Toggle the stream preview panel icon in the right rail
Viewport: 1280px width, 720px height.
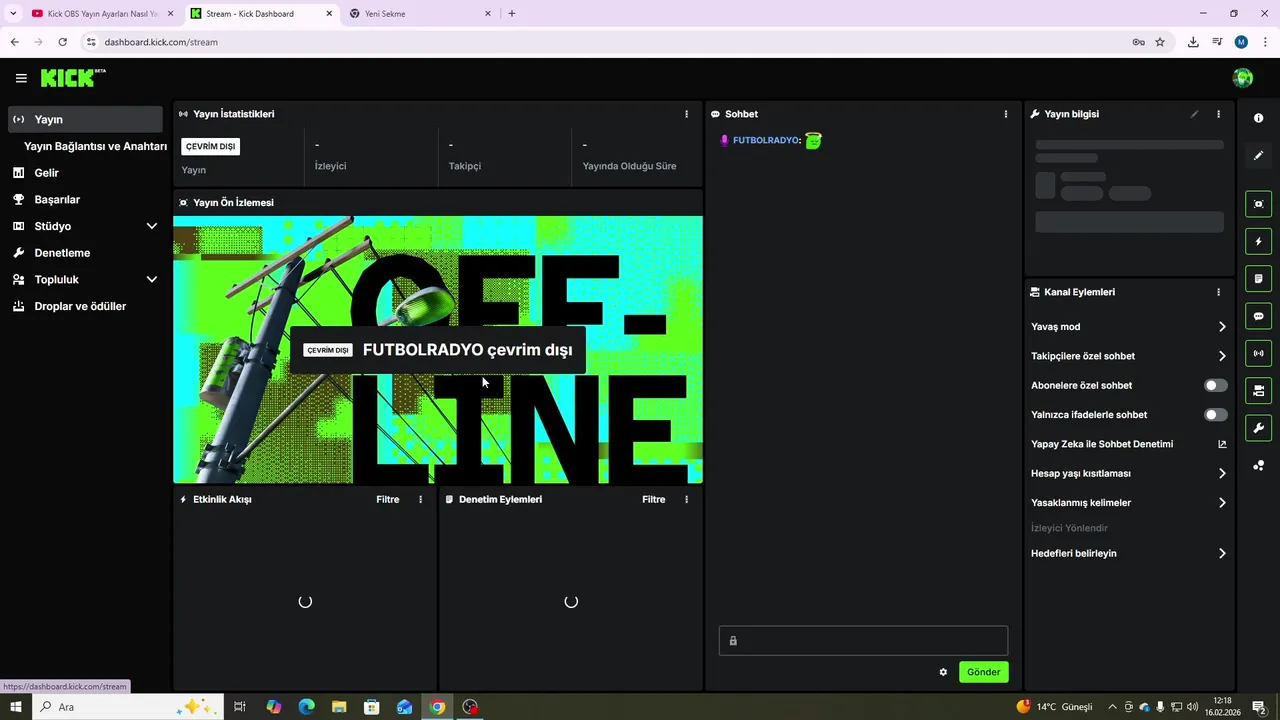pos(1258,204)
